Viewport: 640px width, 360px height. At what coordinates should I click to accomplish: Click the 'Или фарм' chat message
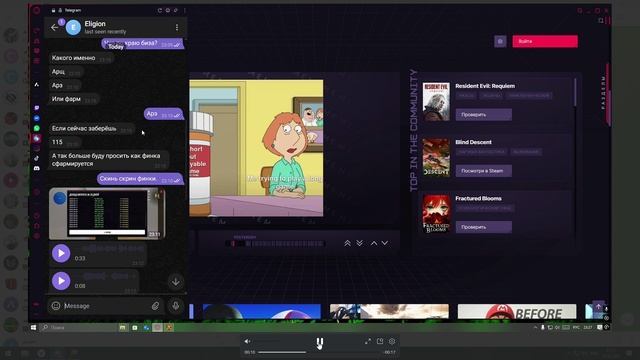click(74, 99)
